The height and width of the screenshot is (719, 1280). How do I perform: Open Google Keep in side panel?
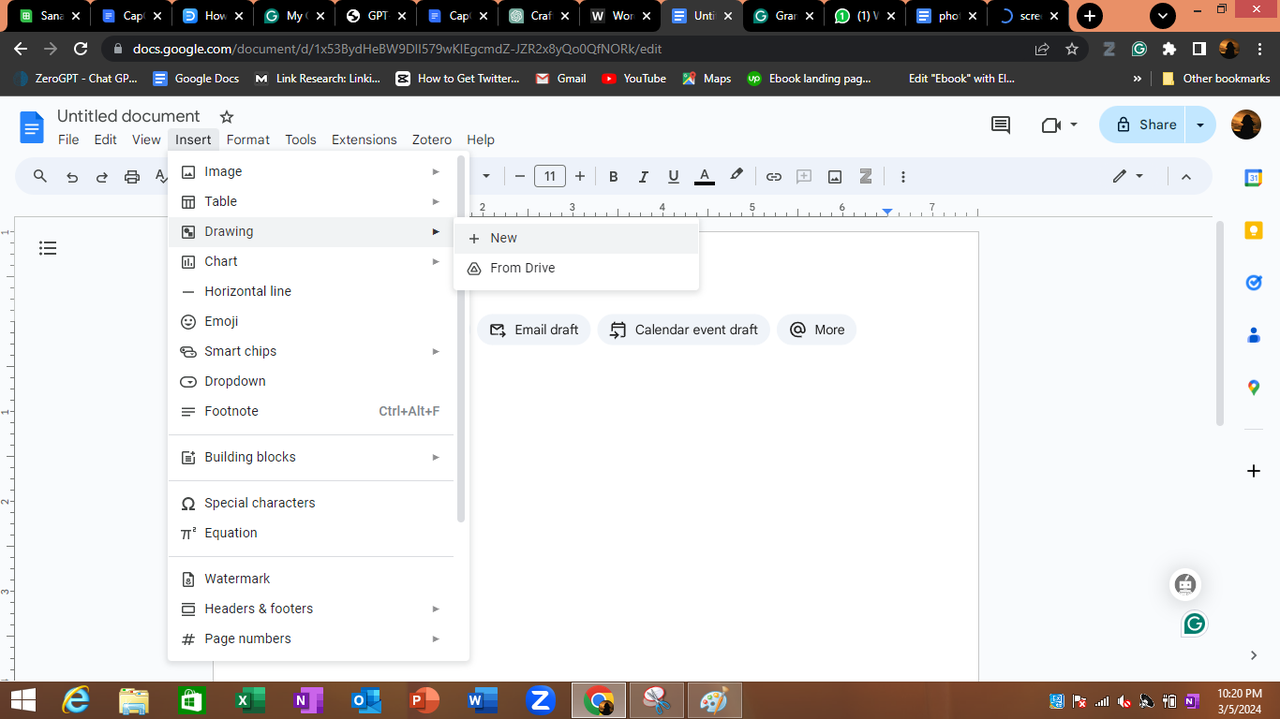(1254, 230)
